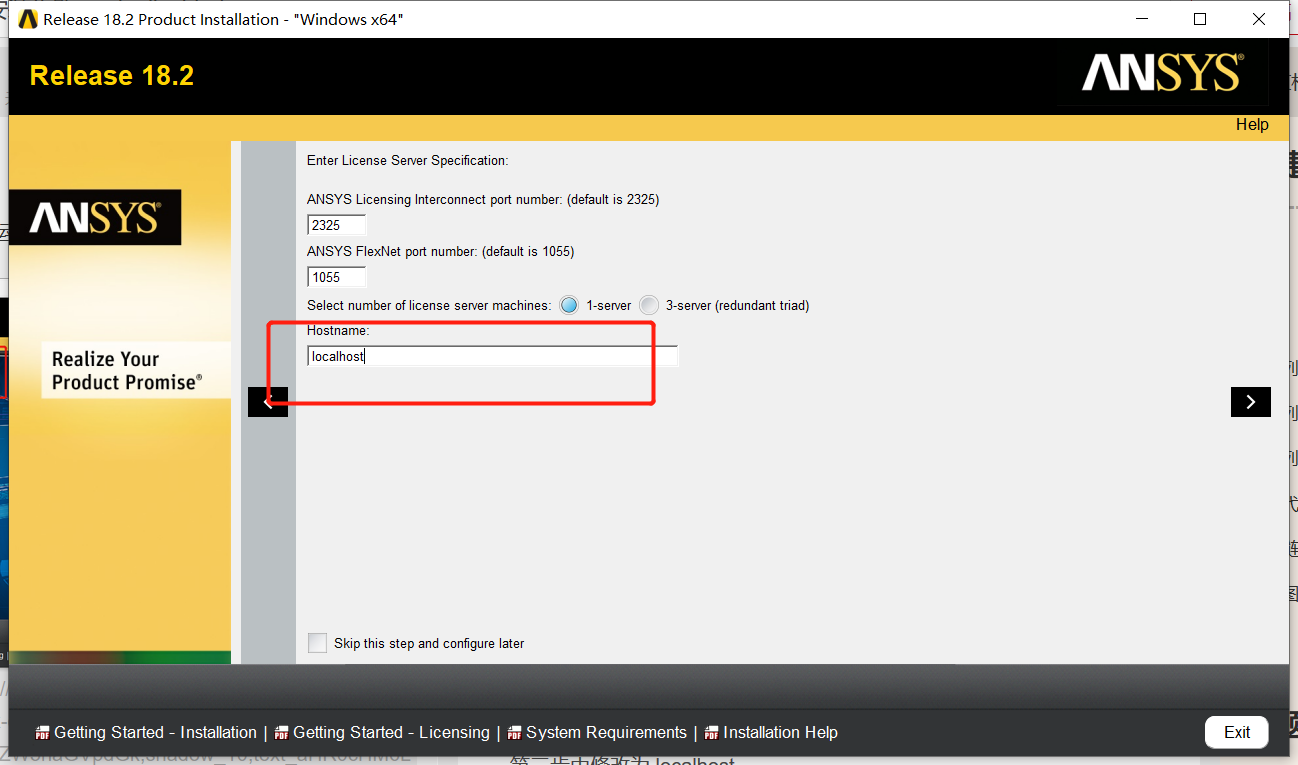1298x765 pixels.
Task: Open the Help menu
Action: (1252, 124)
